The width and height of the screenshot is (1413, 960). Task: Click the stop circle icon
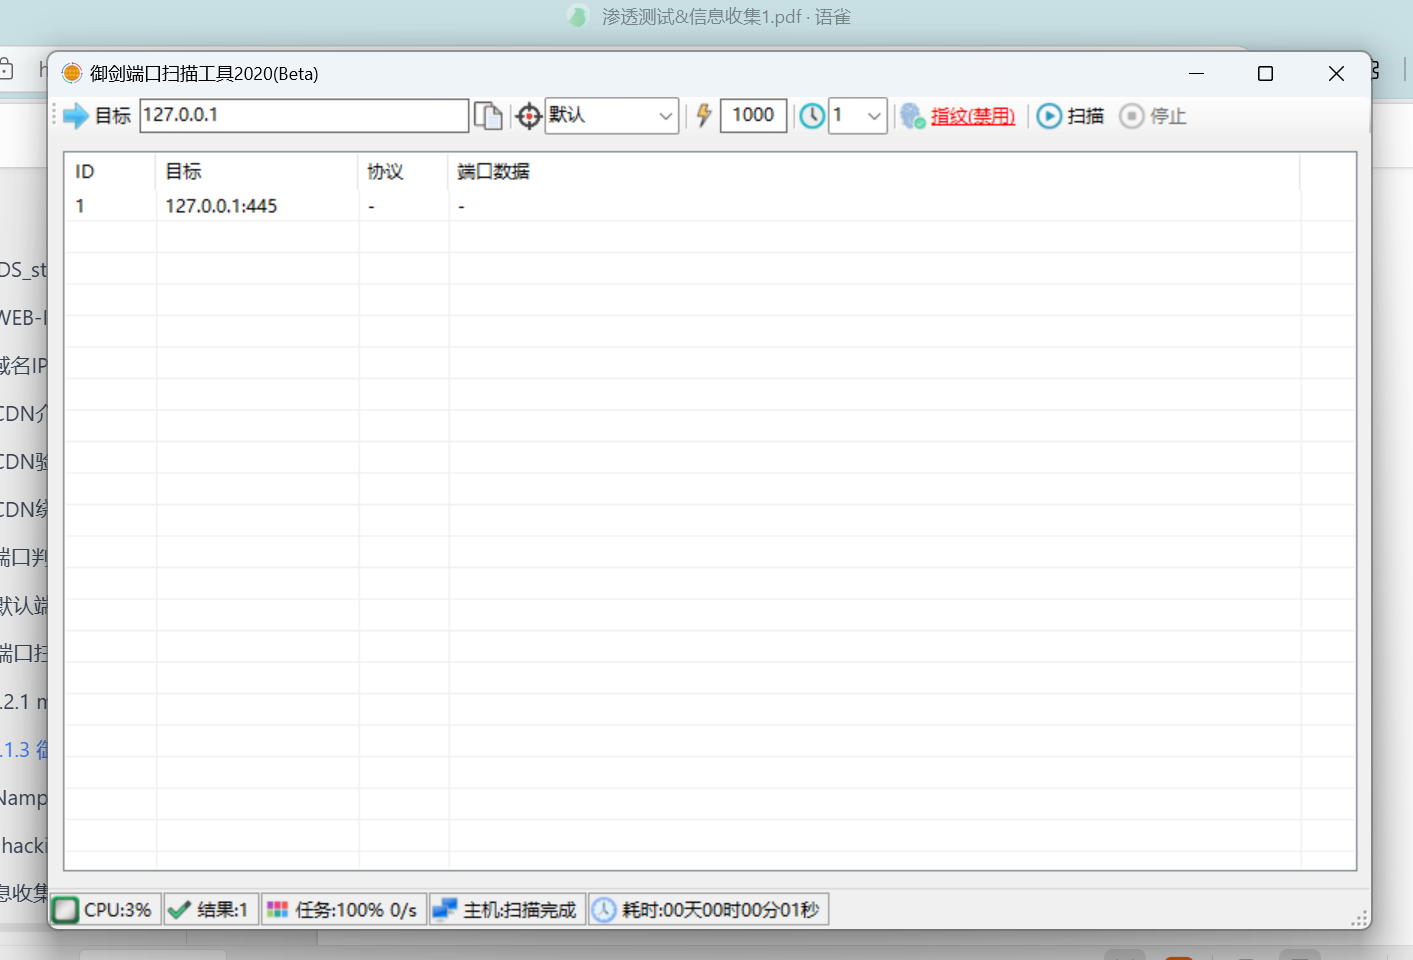[1131, 116]
